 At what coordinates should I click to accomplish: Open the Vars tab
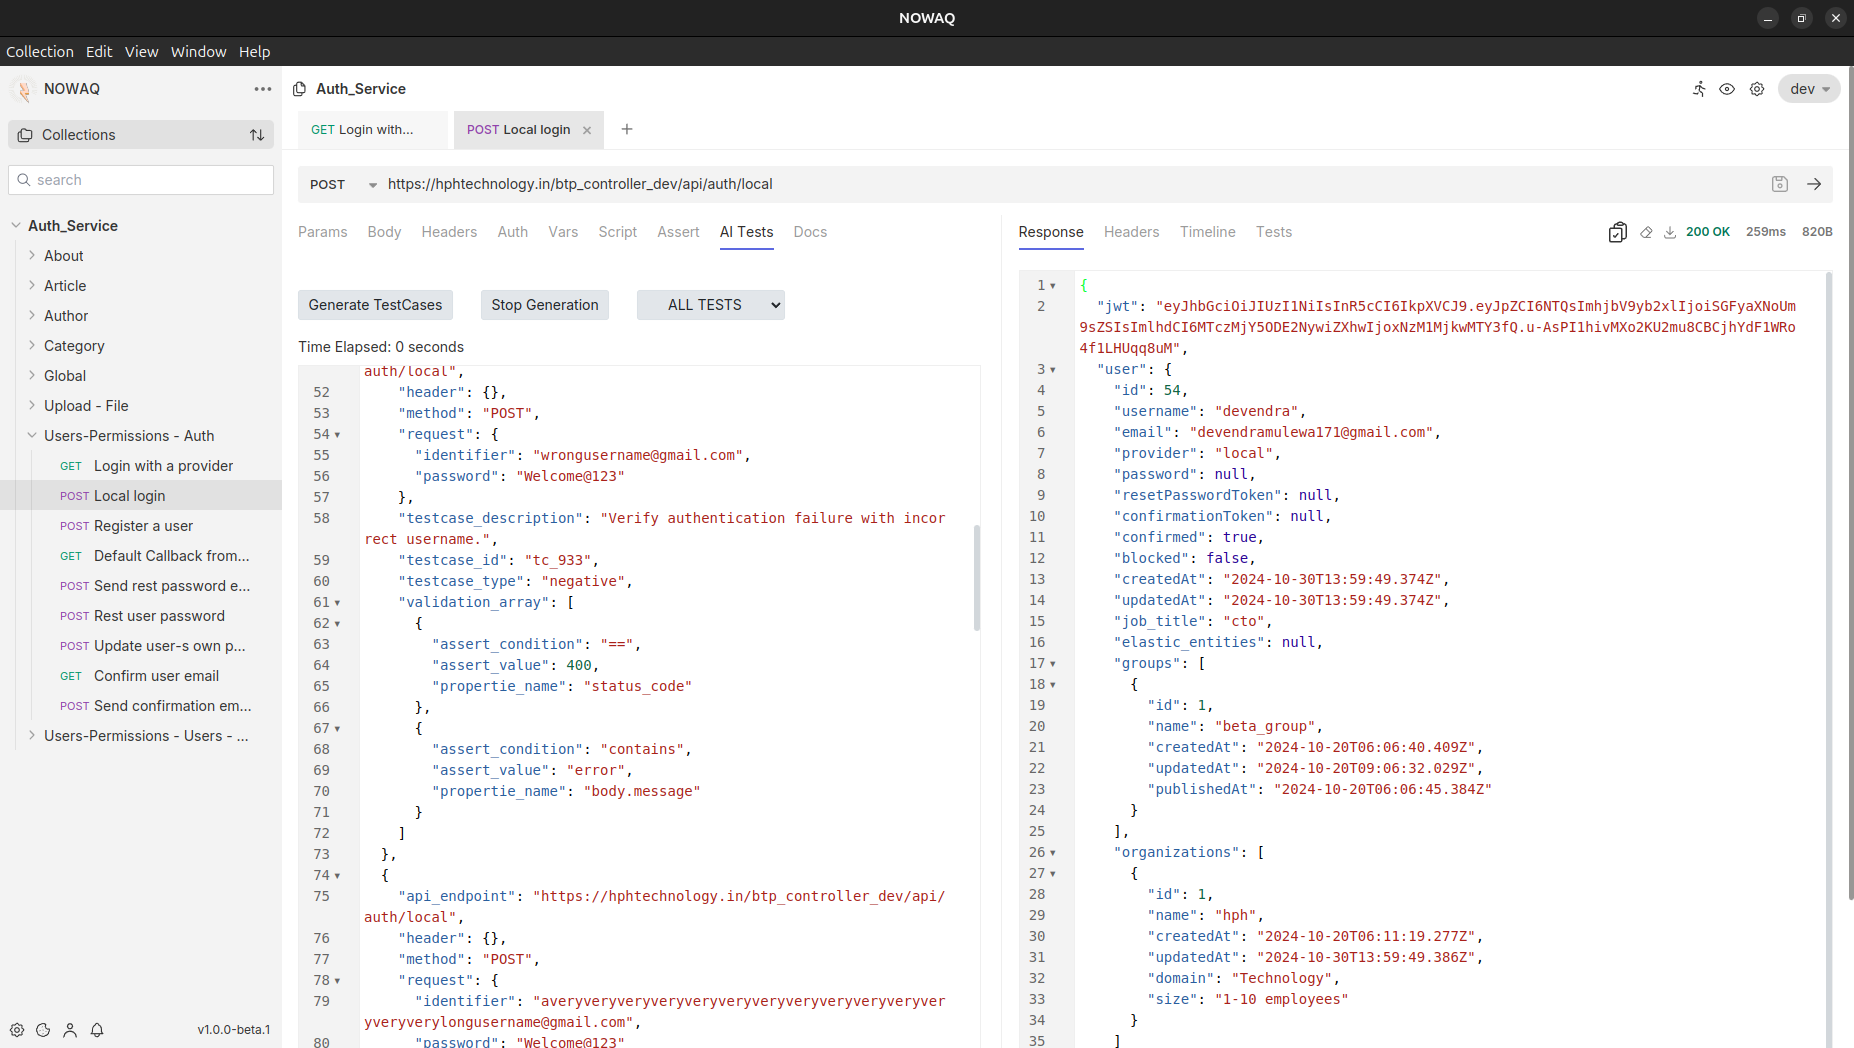pos(563,232)
